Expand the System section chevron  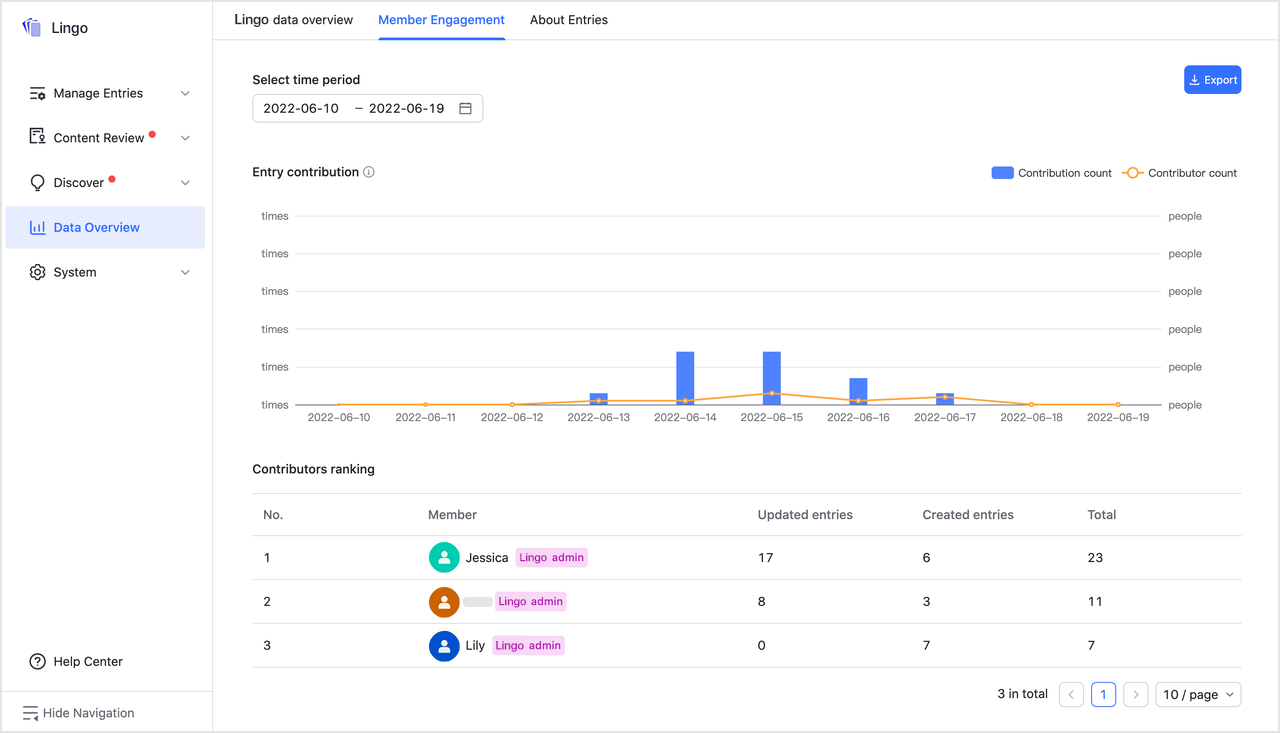coord(185,271)
